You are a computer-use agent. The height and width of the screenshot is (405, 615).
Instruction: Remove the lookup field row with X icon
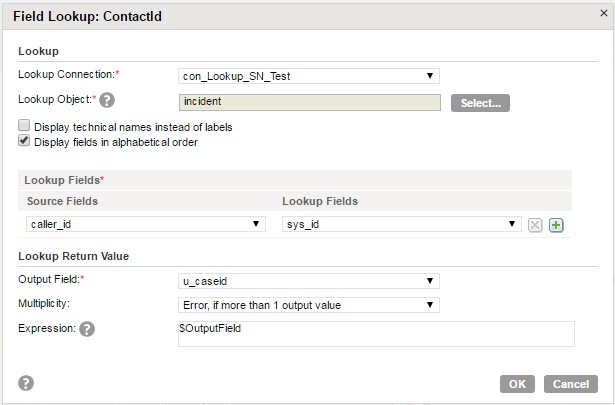click(x=535, y=225)
